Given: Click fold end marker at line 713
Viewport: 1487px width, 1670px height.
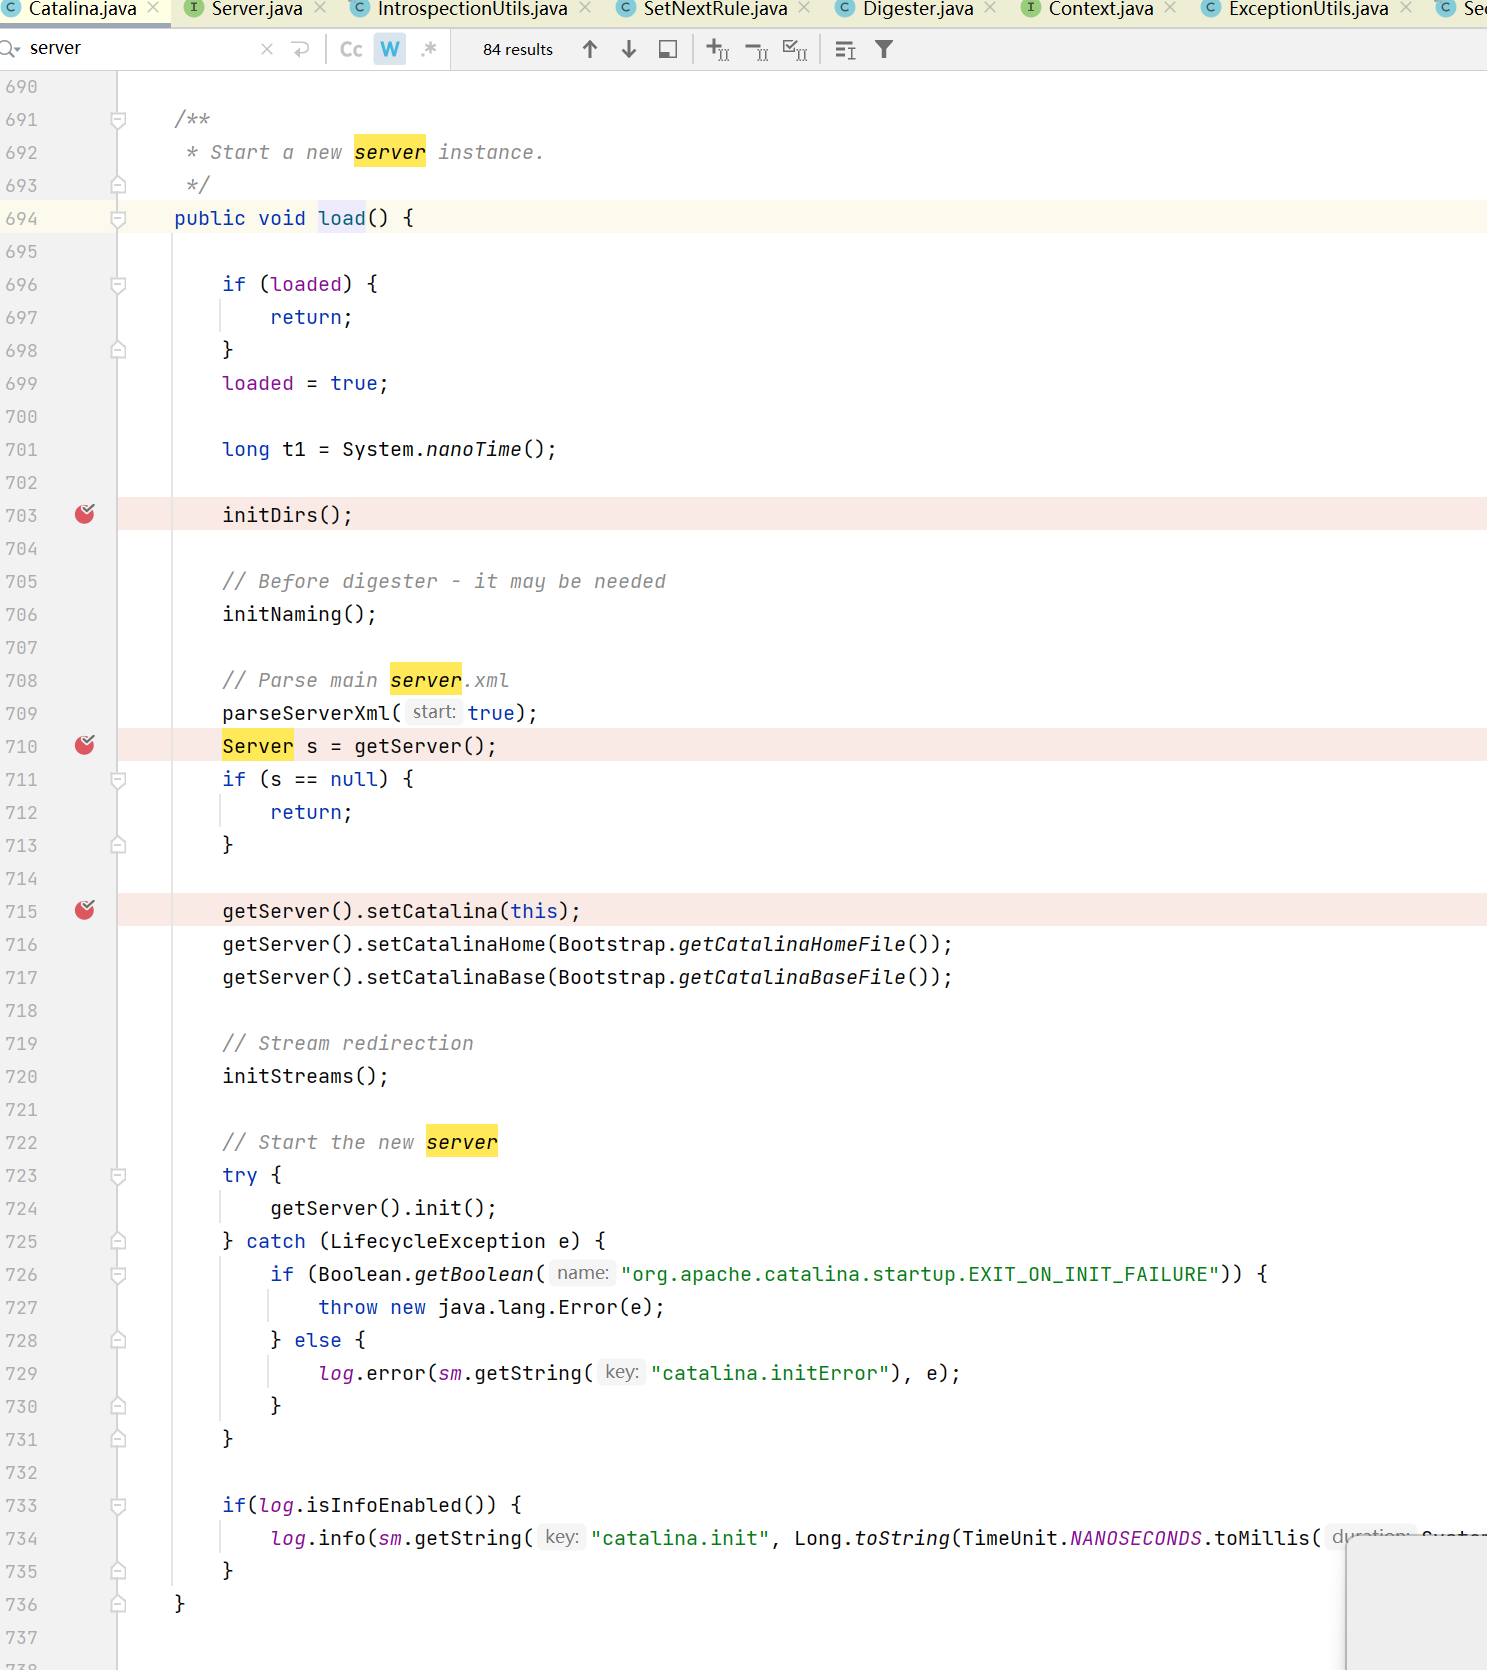Looking at the screenshot, I should pyautogui.click(x=118, y=845).
